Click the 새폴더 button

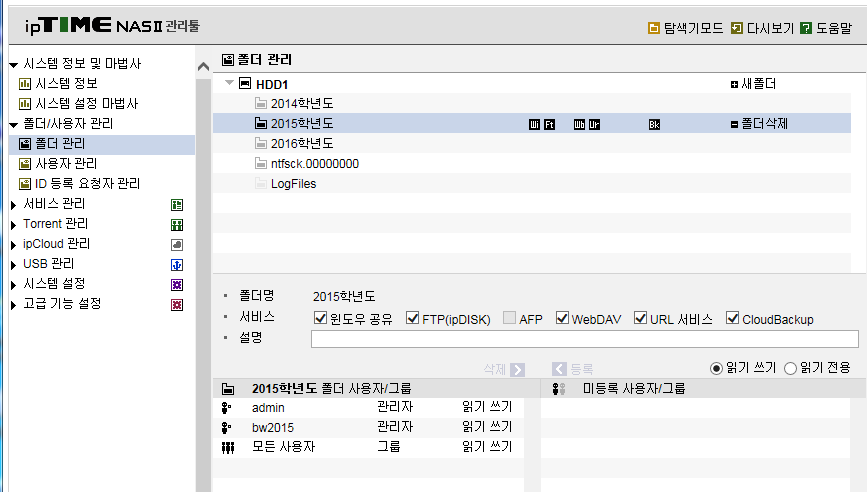[x=753, y=84]
